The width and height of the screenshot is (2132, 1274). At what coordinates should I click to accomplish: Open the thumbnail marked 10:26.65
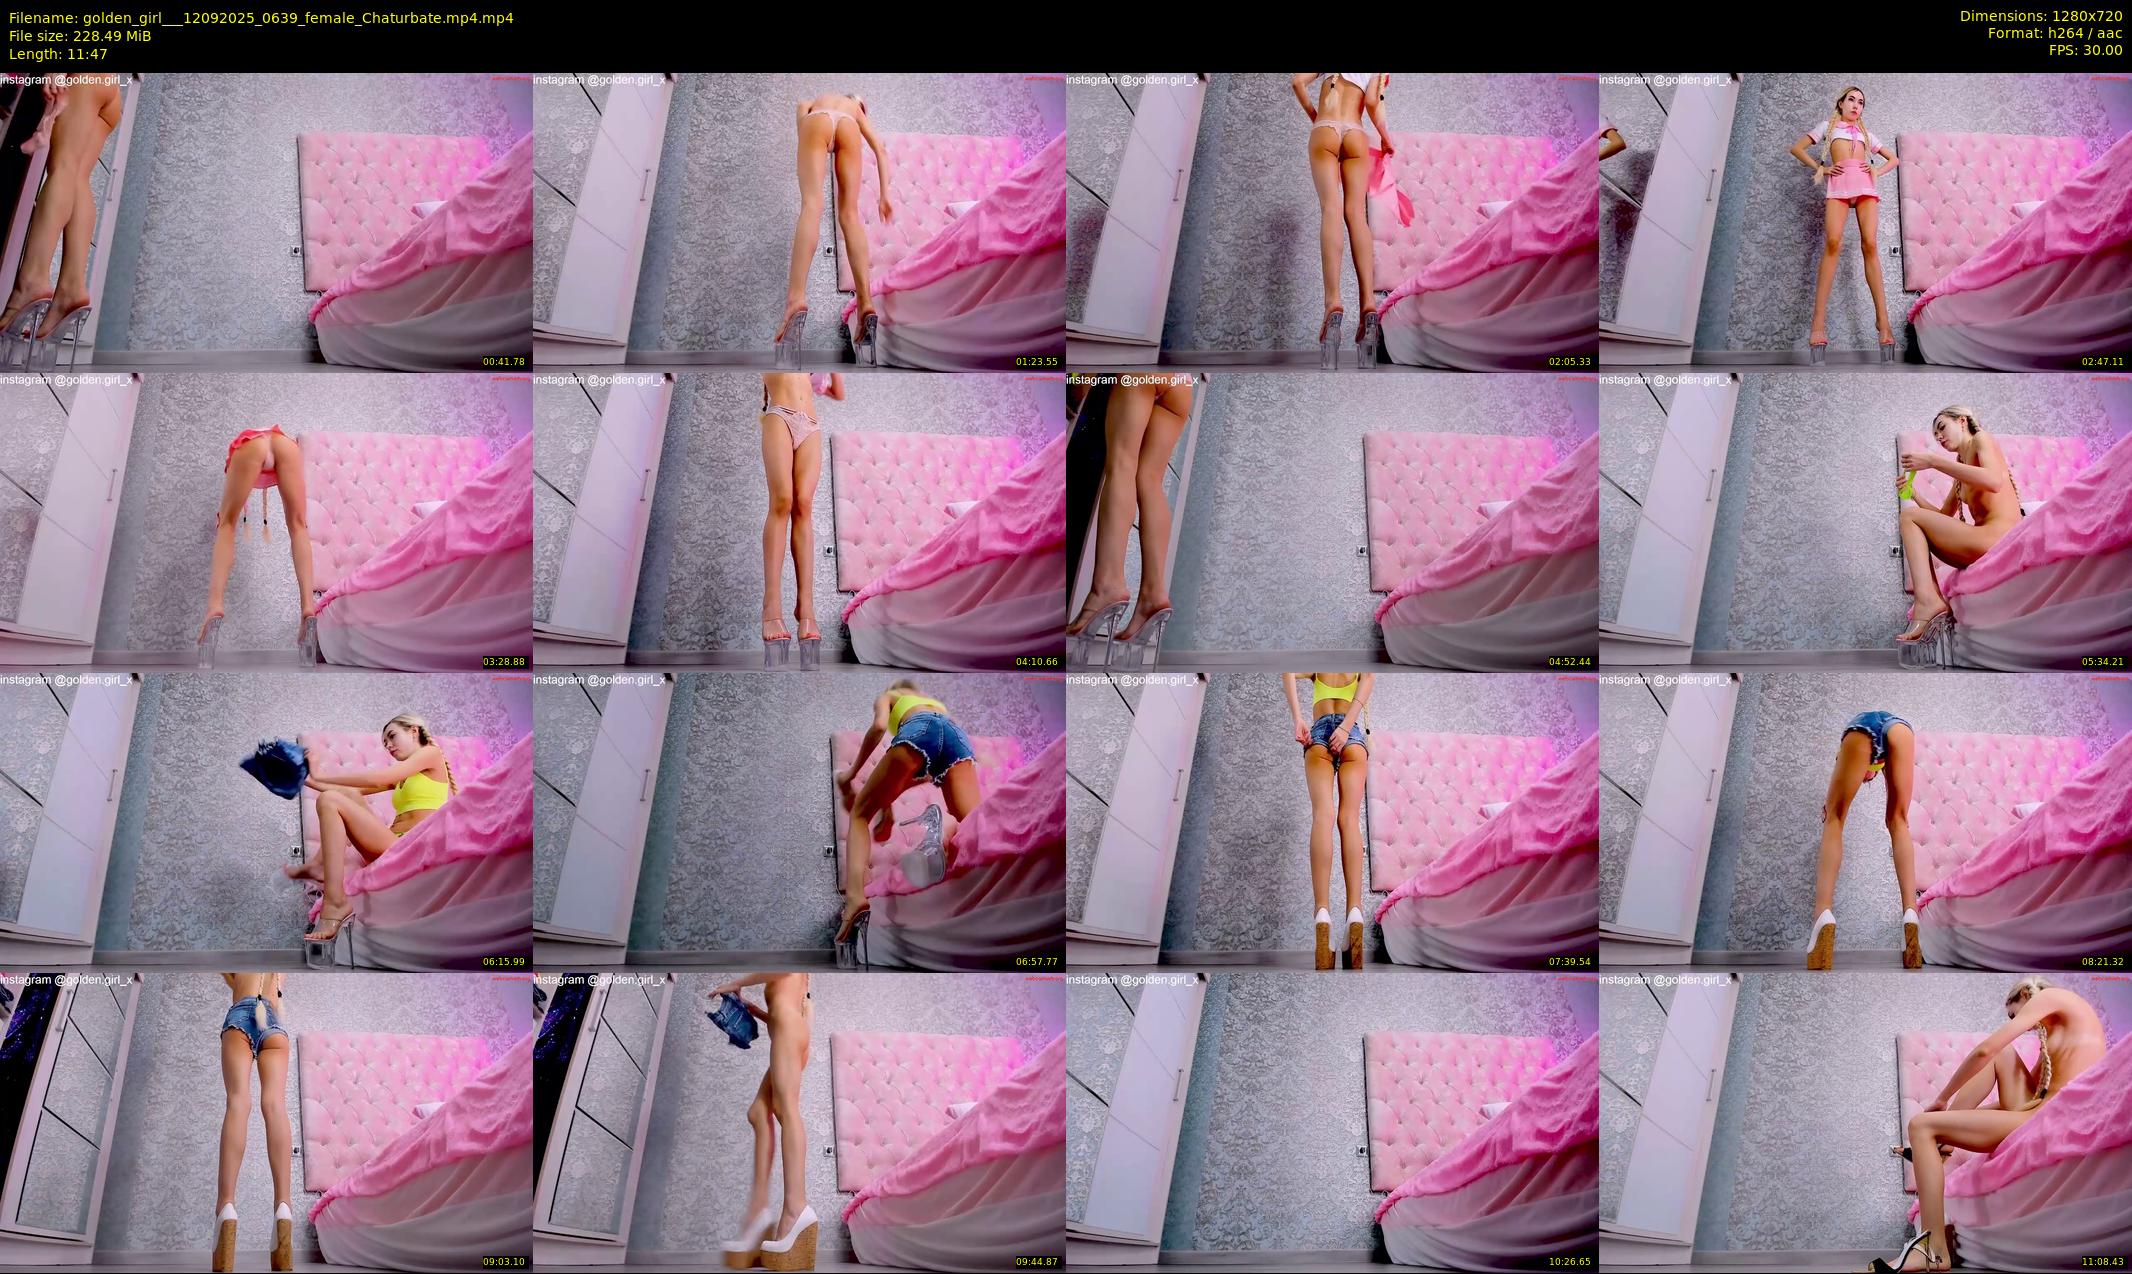pyautogui.click(x=1332, y=1122)
